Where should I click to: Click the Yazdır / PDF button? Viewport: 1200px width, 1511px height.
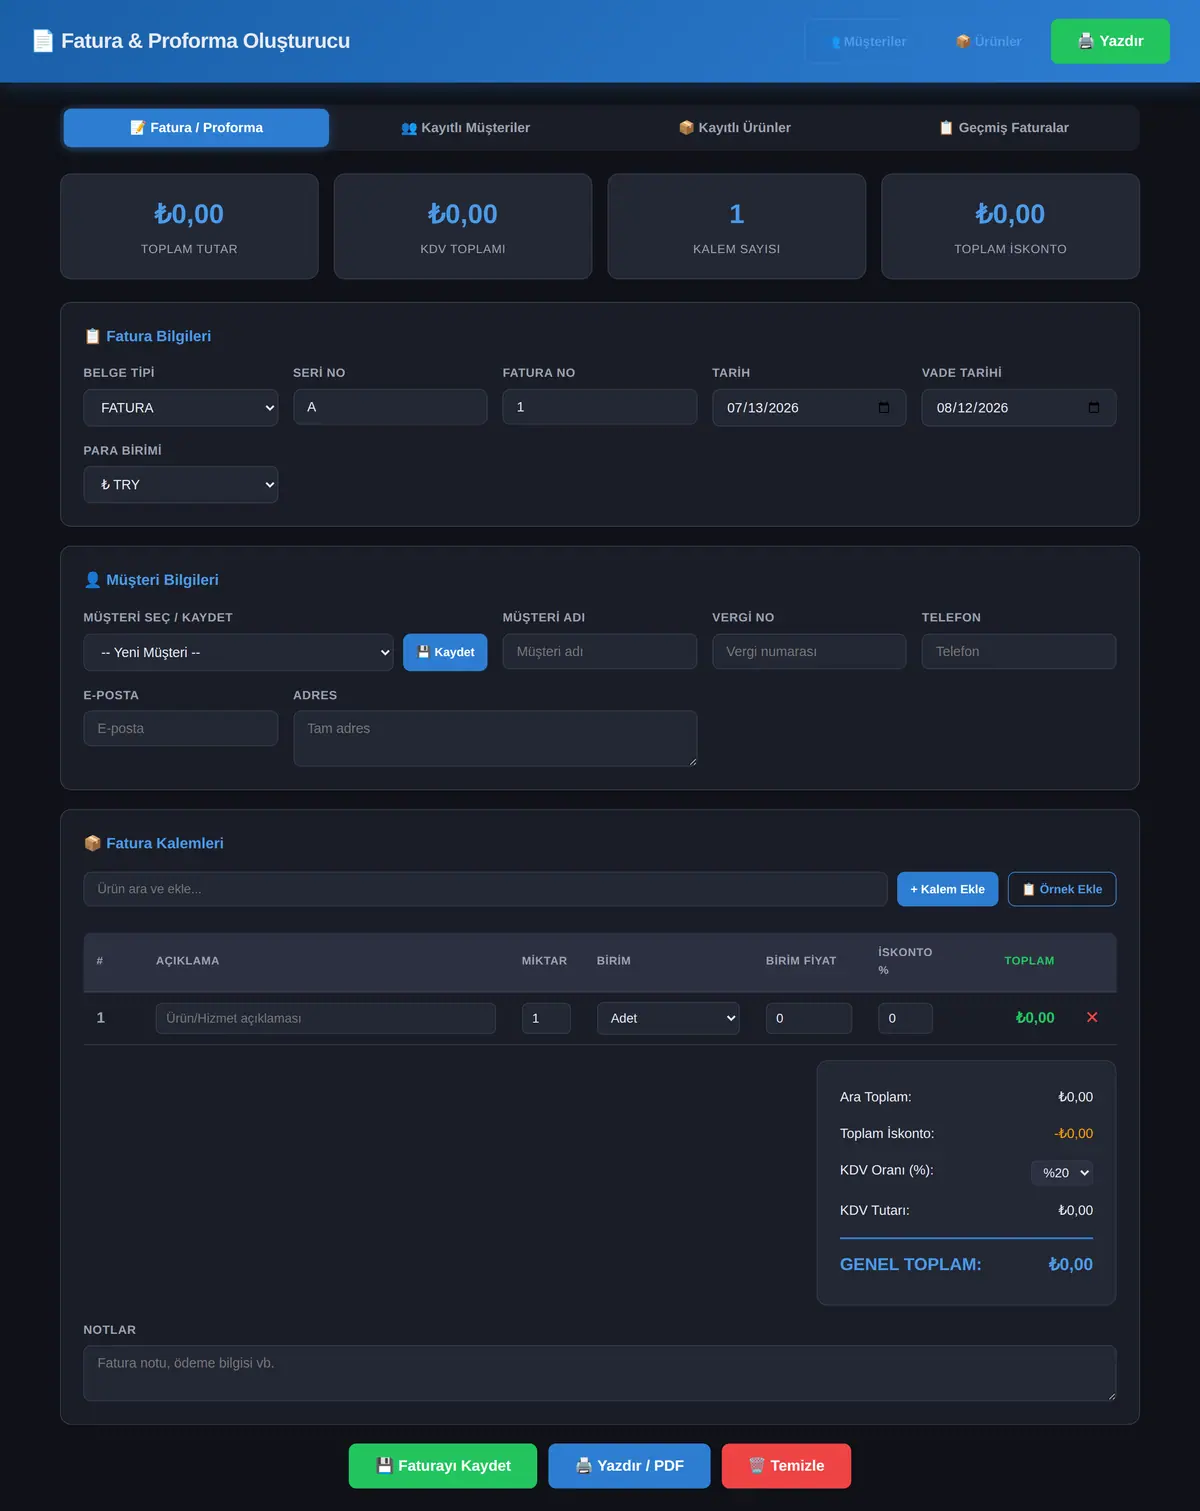[630, 1466]
